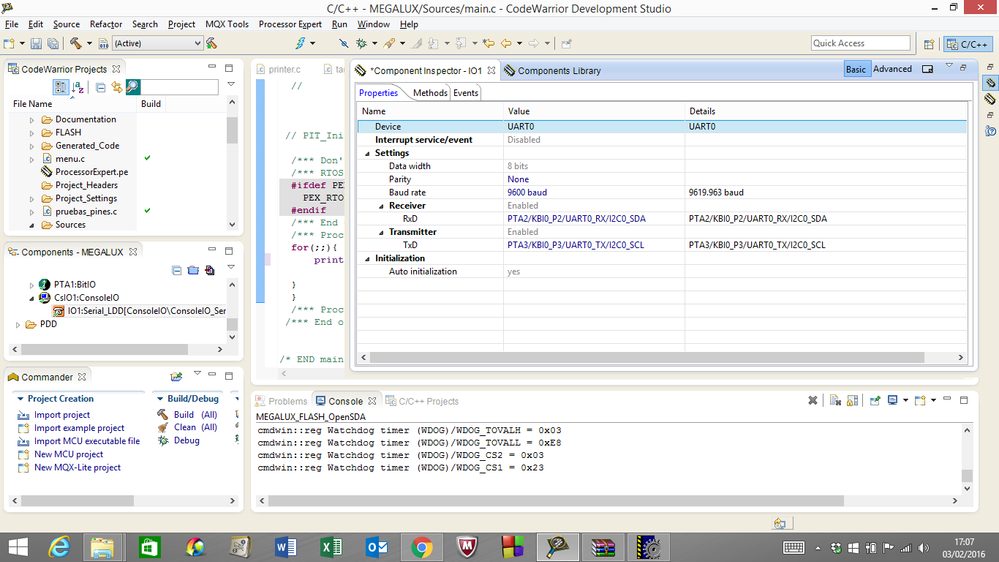Click the Link with Editor icon in Projects
The height and width of the screenshot is (562, 999).
116,88
